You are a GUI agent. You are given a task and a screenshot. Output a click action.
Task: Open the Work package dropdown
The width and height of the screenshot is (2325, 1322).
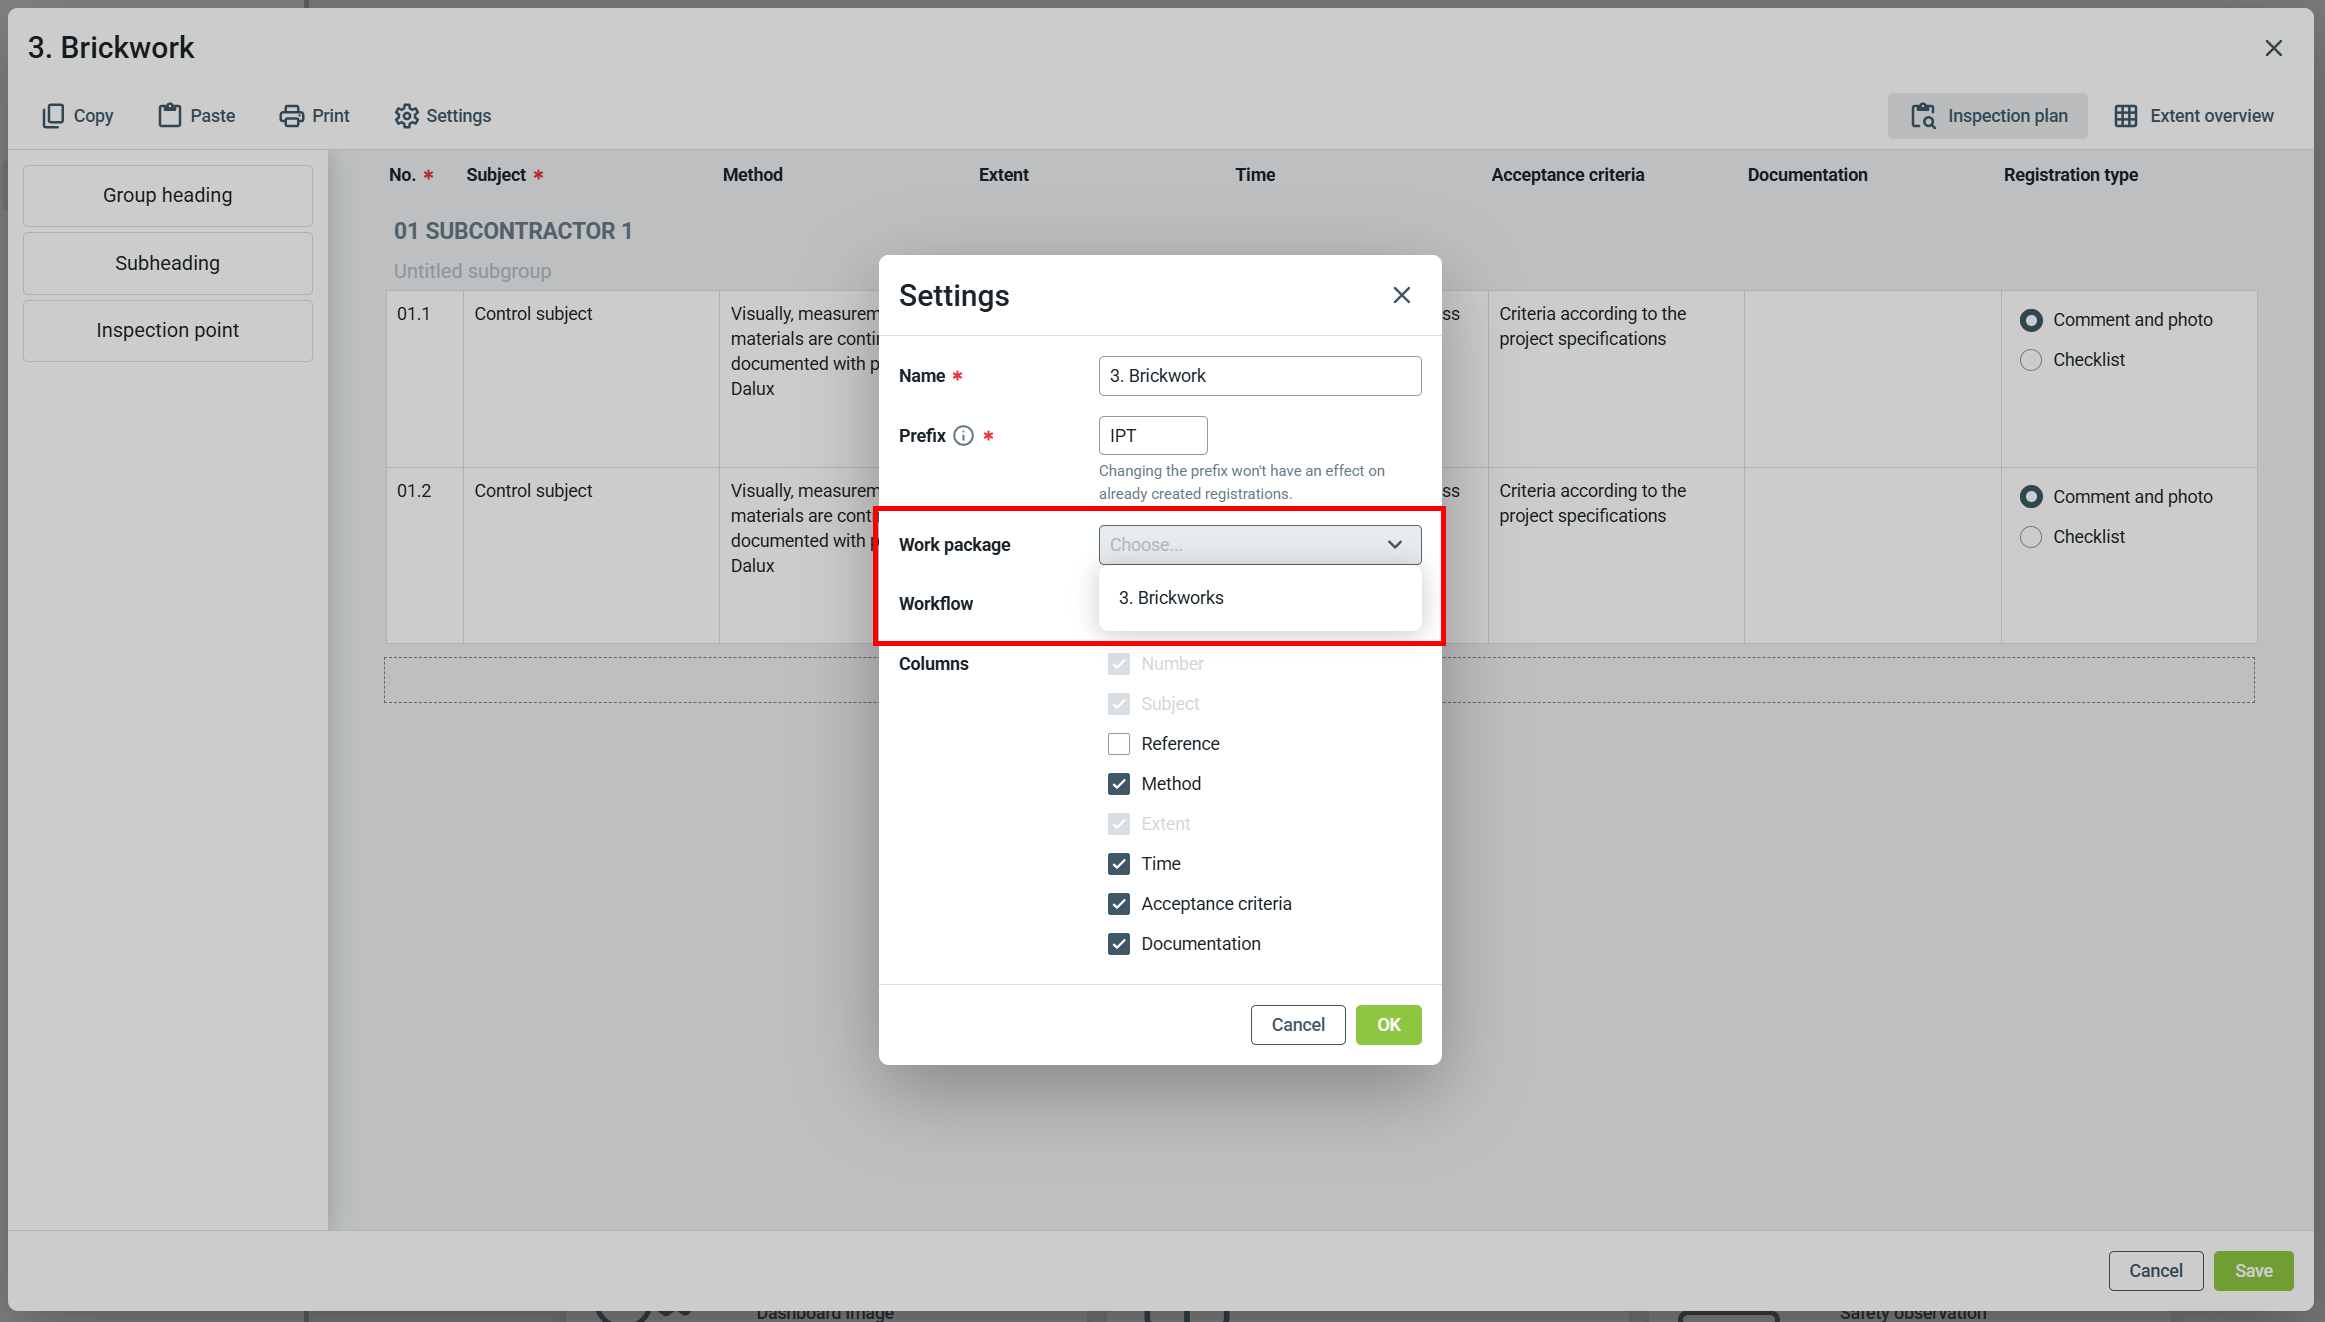coord(1259,545)
